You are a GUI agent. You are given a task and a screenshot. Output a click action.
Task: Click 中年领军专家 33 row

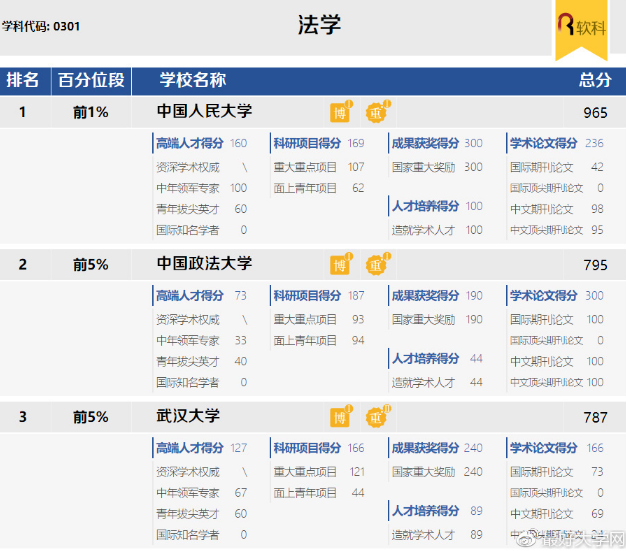point(201,341)
